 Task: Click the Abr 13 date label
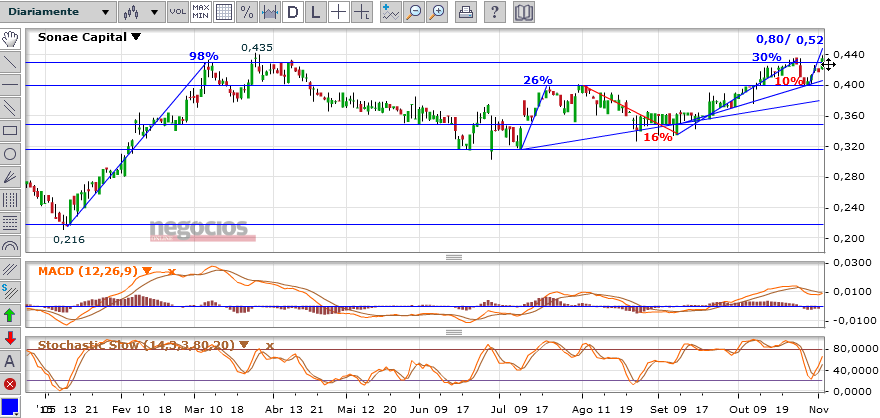point(285,408)
